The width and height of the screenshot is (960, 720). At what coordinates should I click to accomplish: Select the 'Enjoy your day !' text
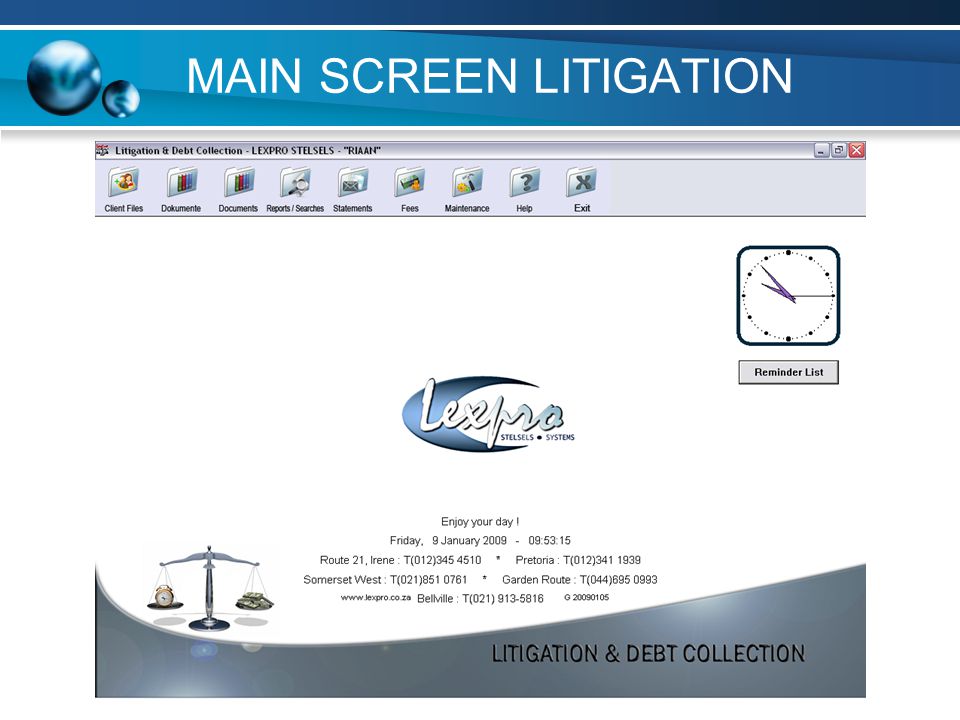tap(480, 522)
